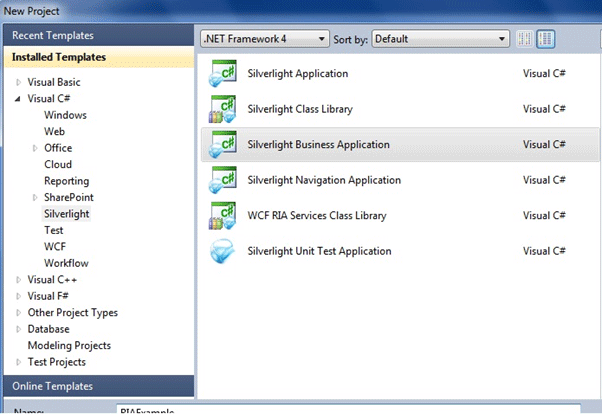Select the Office category label
Image resolution: width=602 pixels, height=414 pixels.
58,148
